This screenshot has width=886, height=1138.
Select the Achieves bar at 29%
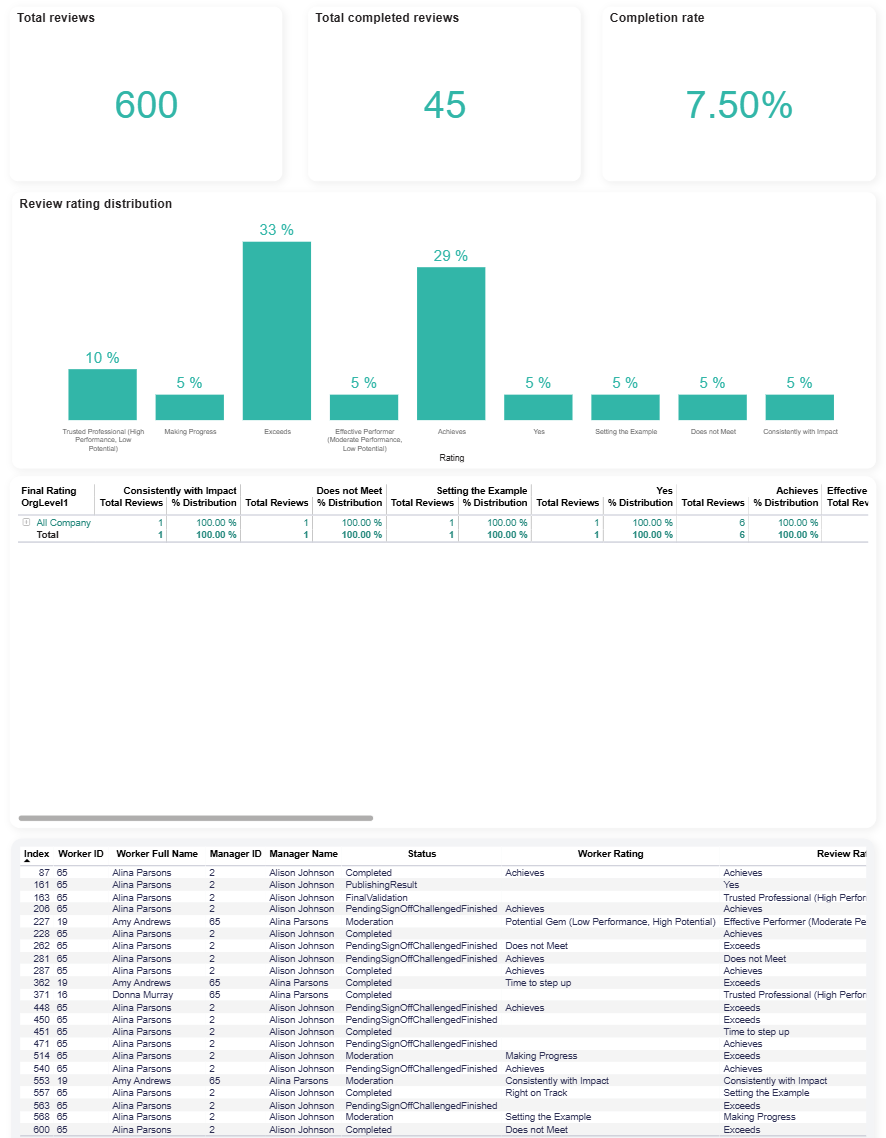[450, 343]
